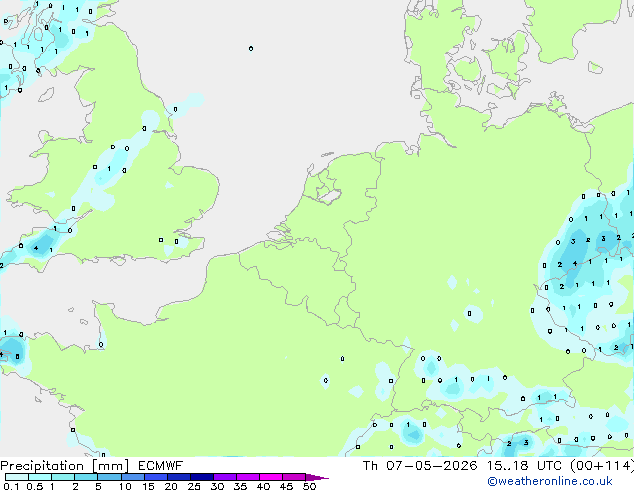Click the 35–40 mm violet legend swatch
634x490 pixels.
[x=248, y=477]
